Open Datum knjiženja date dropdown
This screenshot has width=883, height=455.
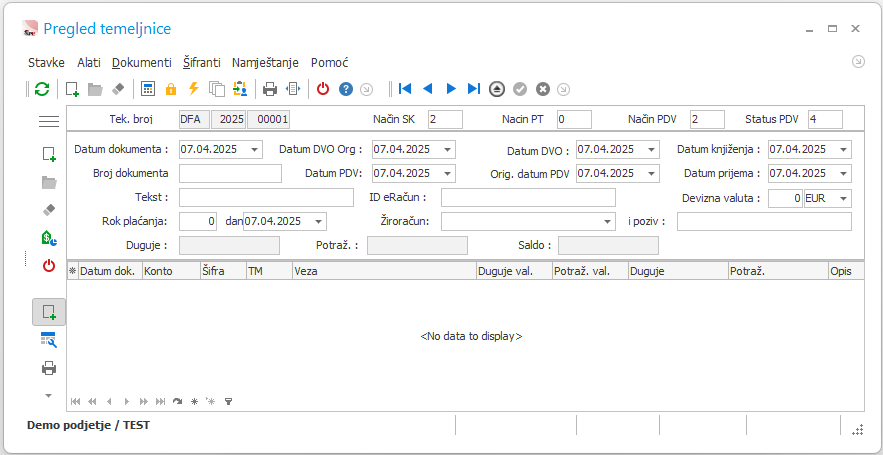pyautogui.click(x=844, y=149)
